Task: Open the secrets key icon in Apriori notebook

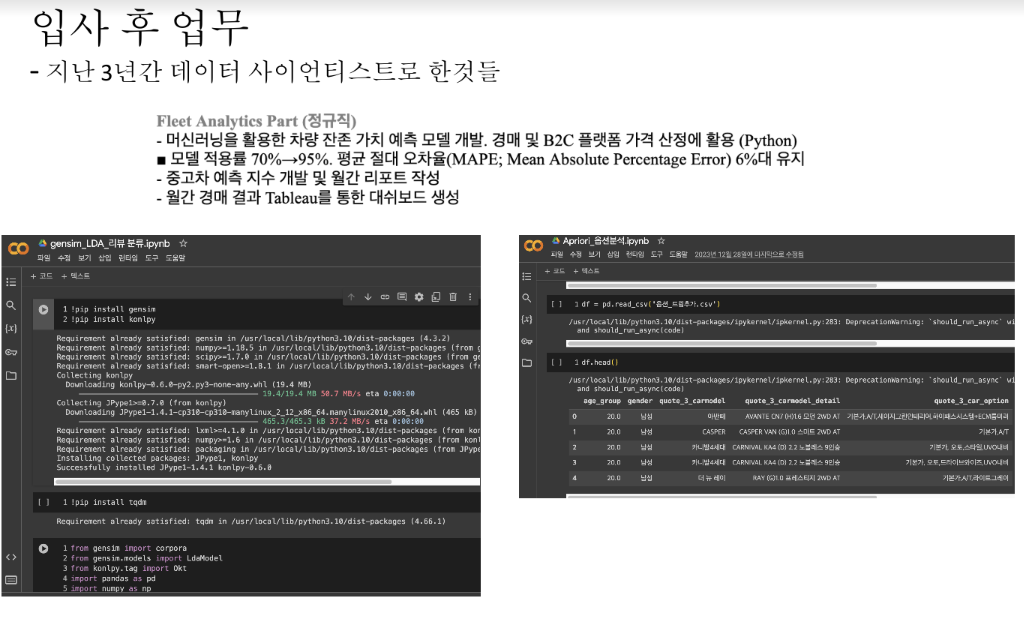Action: tap(528, 341)
